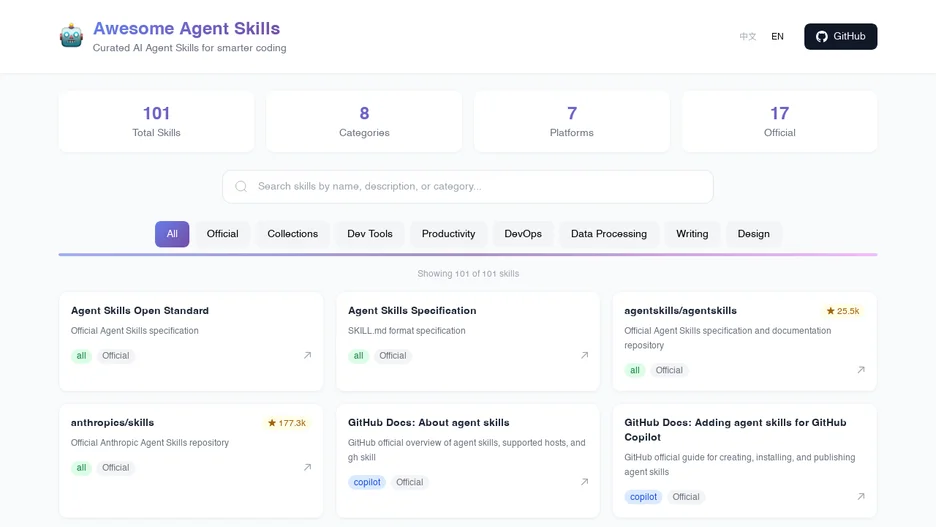Screen dimensions: 936x527
Task: Click 'Official' tag on About agent skills card
Action: click(x=410, y=482)
